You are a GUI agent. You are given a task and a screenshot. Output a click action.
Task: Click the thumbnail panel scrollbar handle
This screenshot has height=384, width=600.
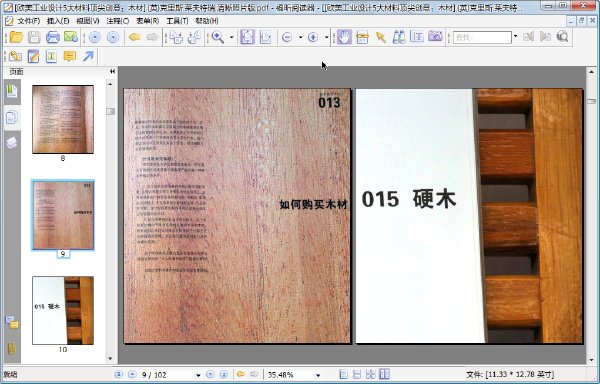click(x=111, y=111)
